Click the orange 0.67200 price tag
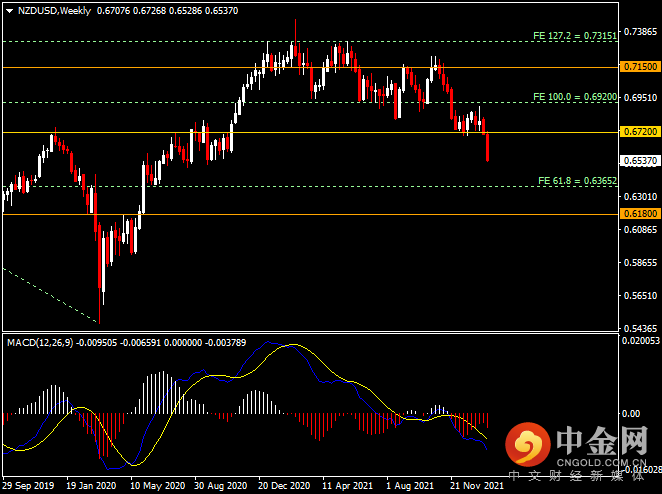Viewport: 662px width, 494px height. [638, 132]
